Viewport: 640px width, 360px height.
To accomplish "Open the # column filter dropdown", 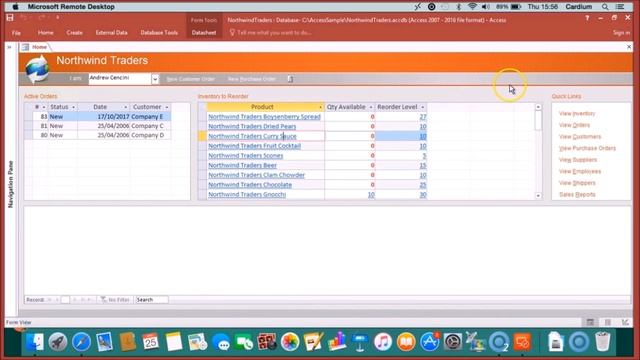I will click(x=44, y=107).
